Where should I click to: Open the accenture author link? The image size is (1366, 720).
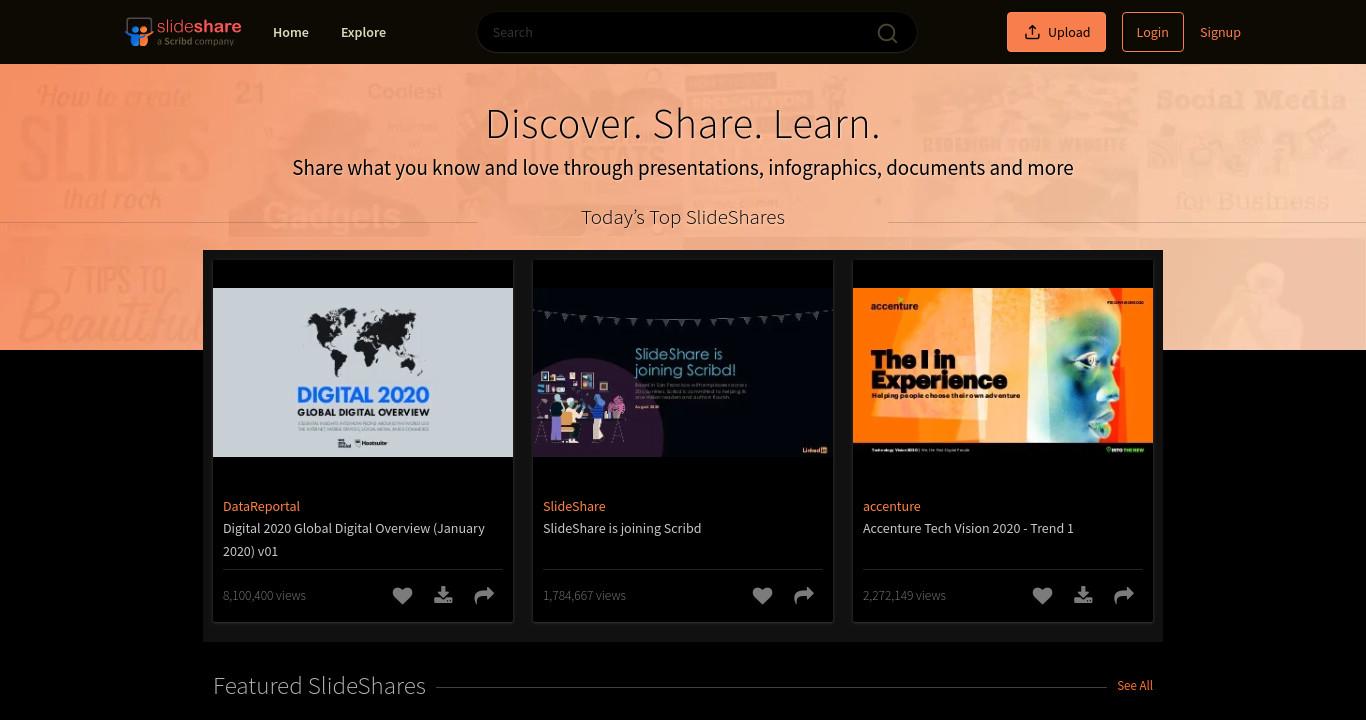892,506
